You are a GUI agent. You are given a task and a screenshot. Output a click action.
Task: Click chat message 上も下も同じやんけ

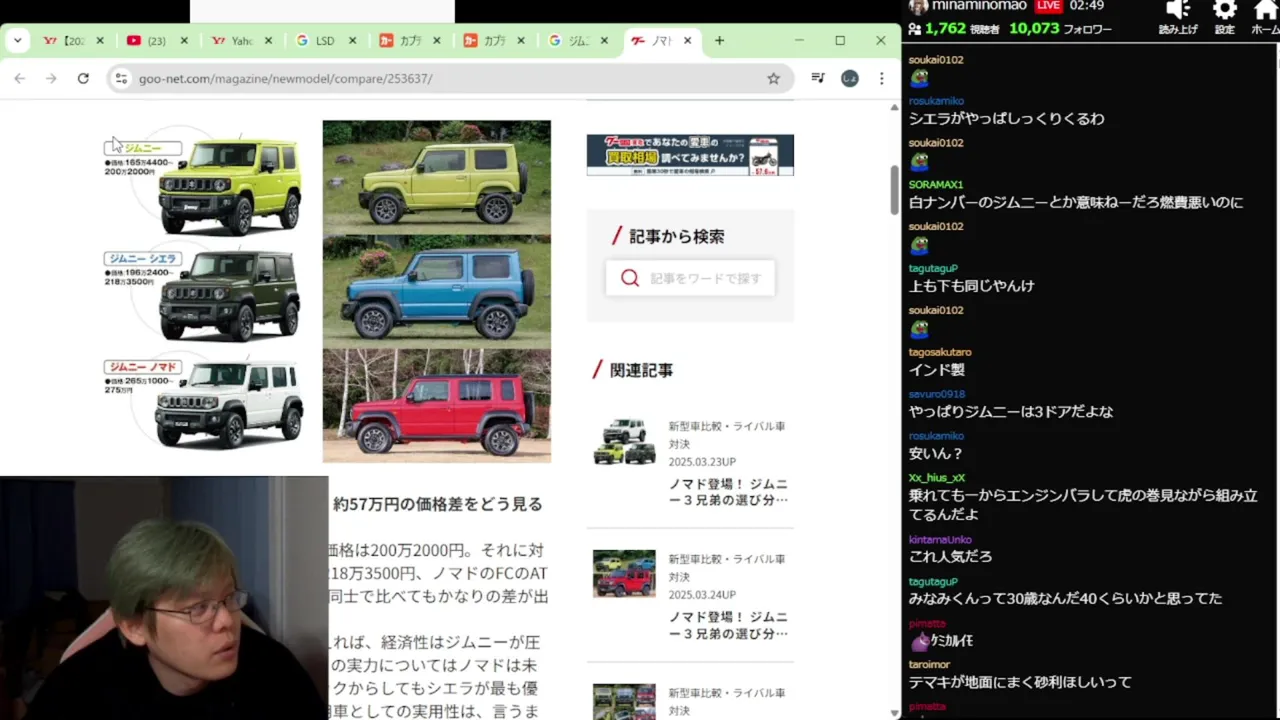(971, 286)
